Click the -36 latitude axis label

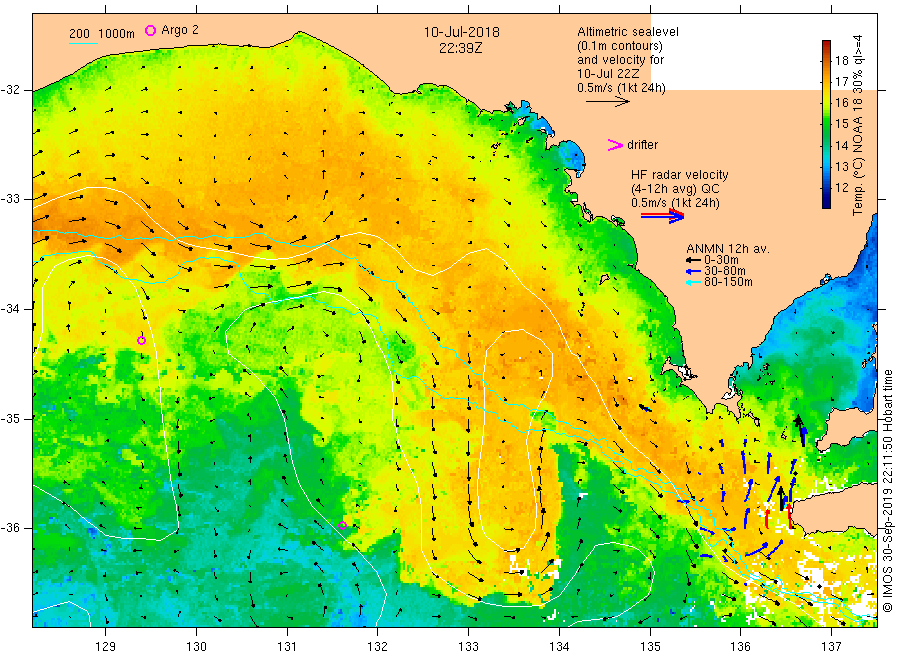click(x=10, y=527)
